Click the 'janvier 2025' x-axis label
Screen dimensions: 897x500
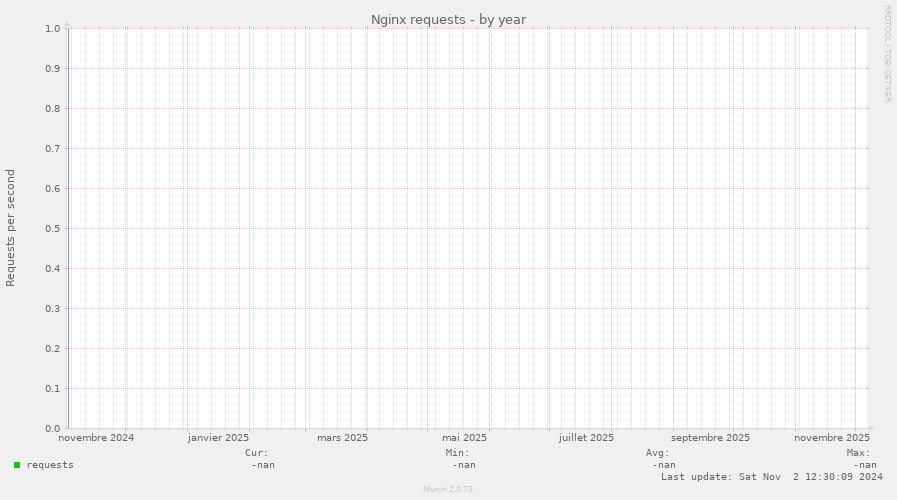pos(219,438)
